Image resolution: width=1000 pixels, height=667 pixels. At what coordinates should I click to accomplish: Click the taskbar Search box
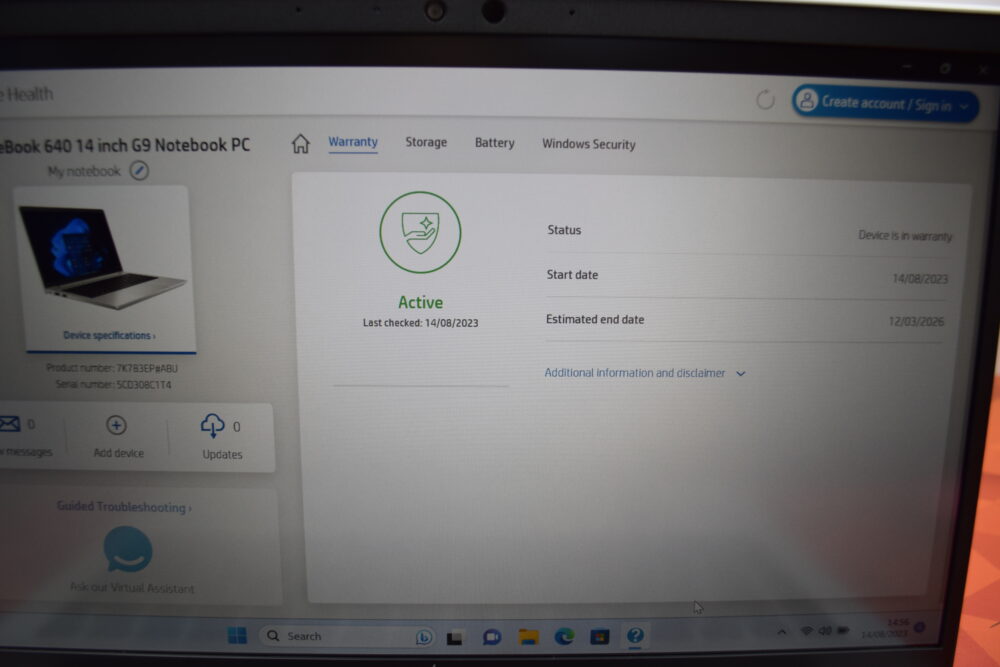pyautogui.click(x=348, y=636)
